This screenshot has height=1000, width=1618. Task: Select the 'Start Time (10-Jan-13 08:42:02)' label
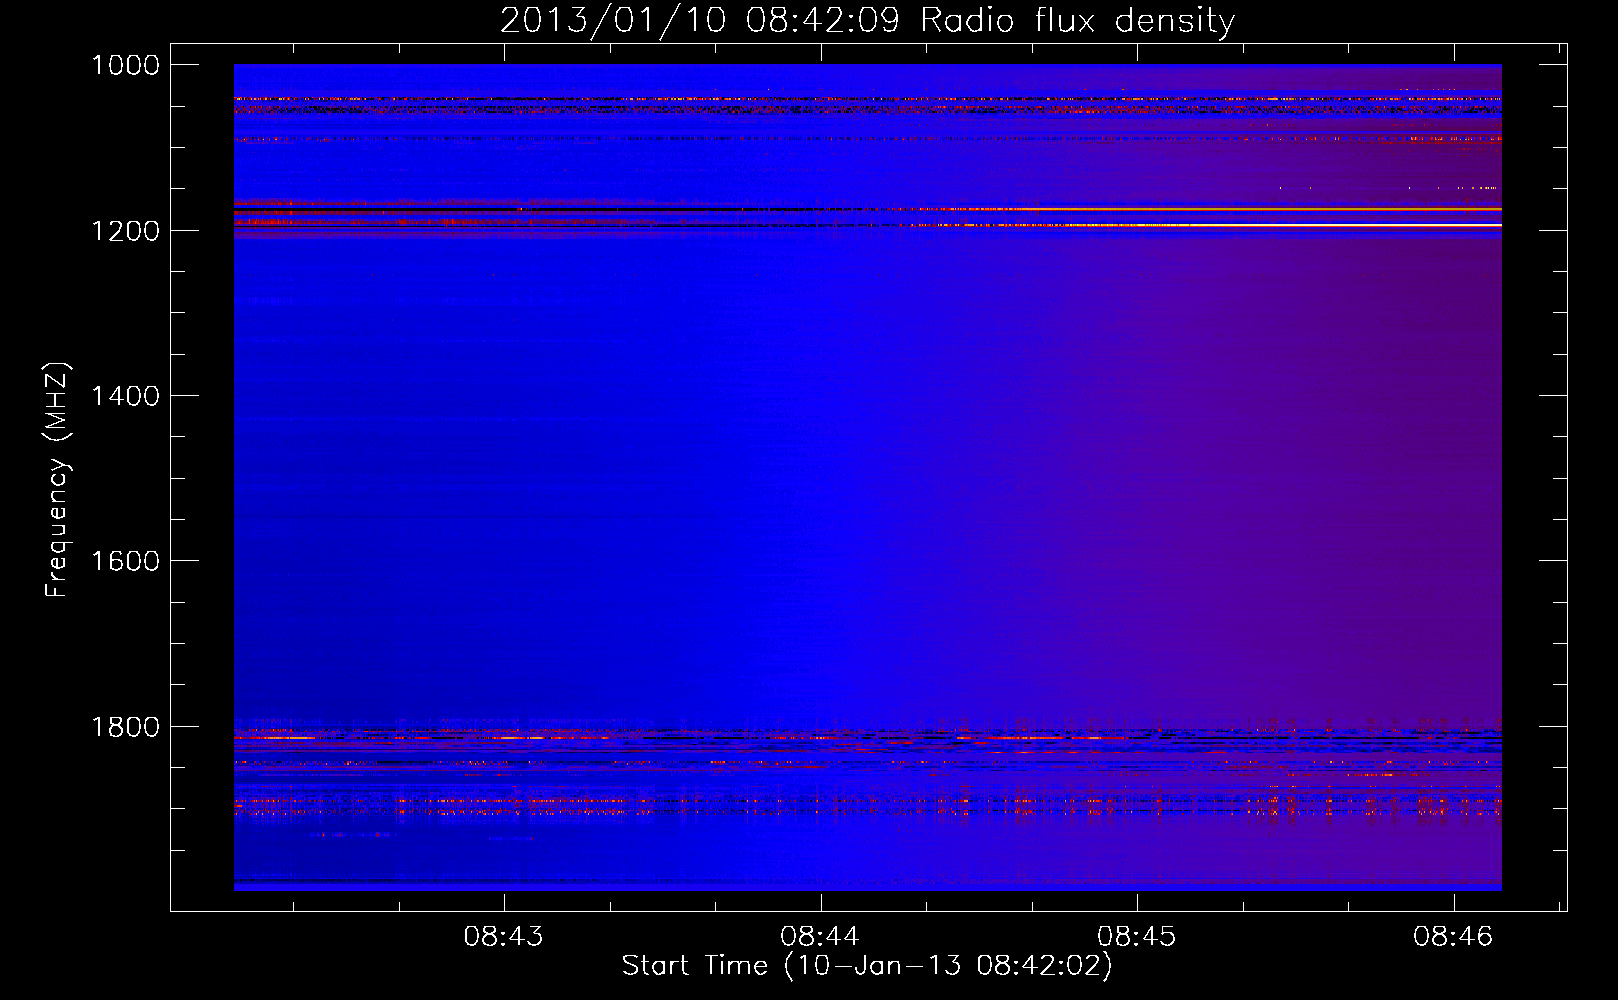click(867, 966)
